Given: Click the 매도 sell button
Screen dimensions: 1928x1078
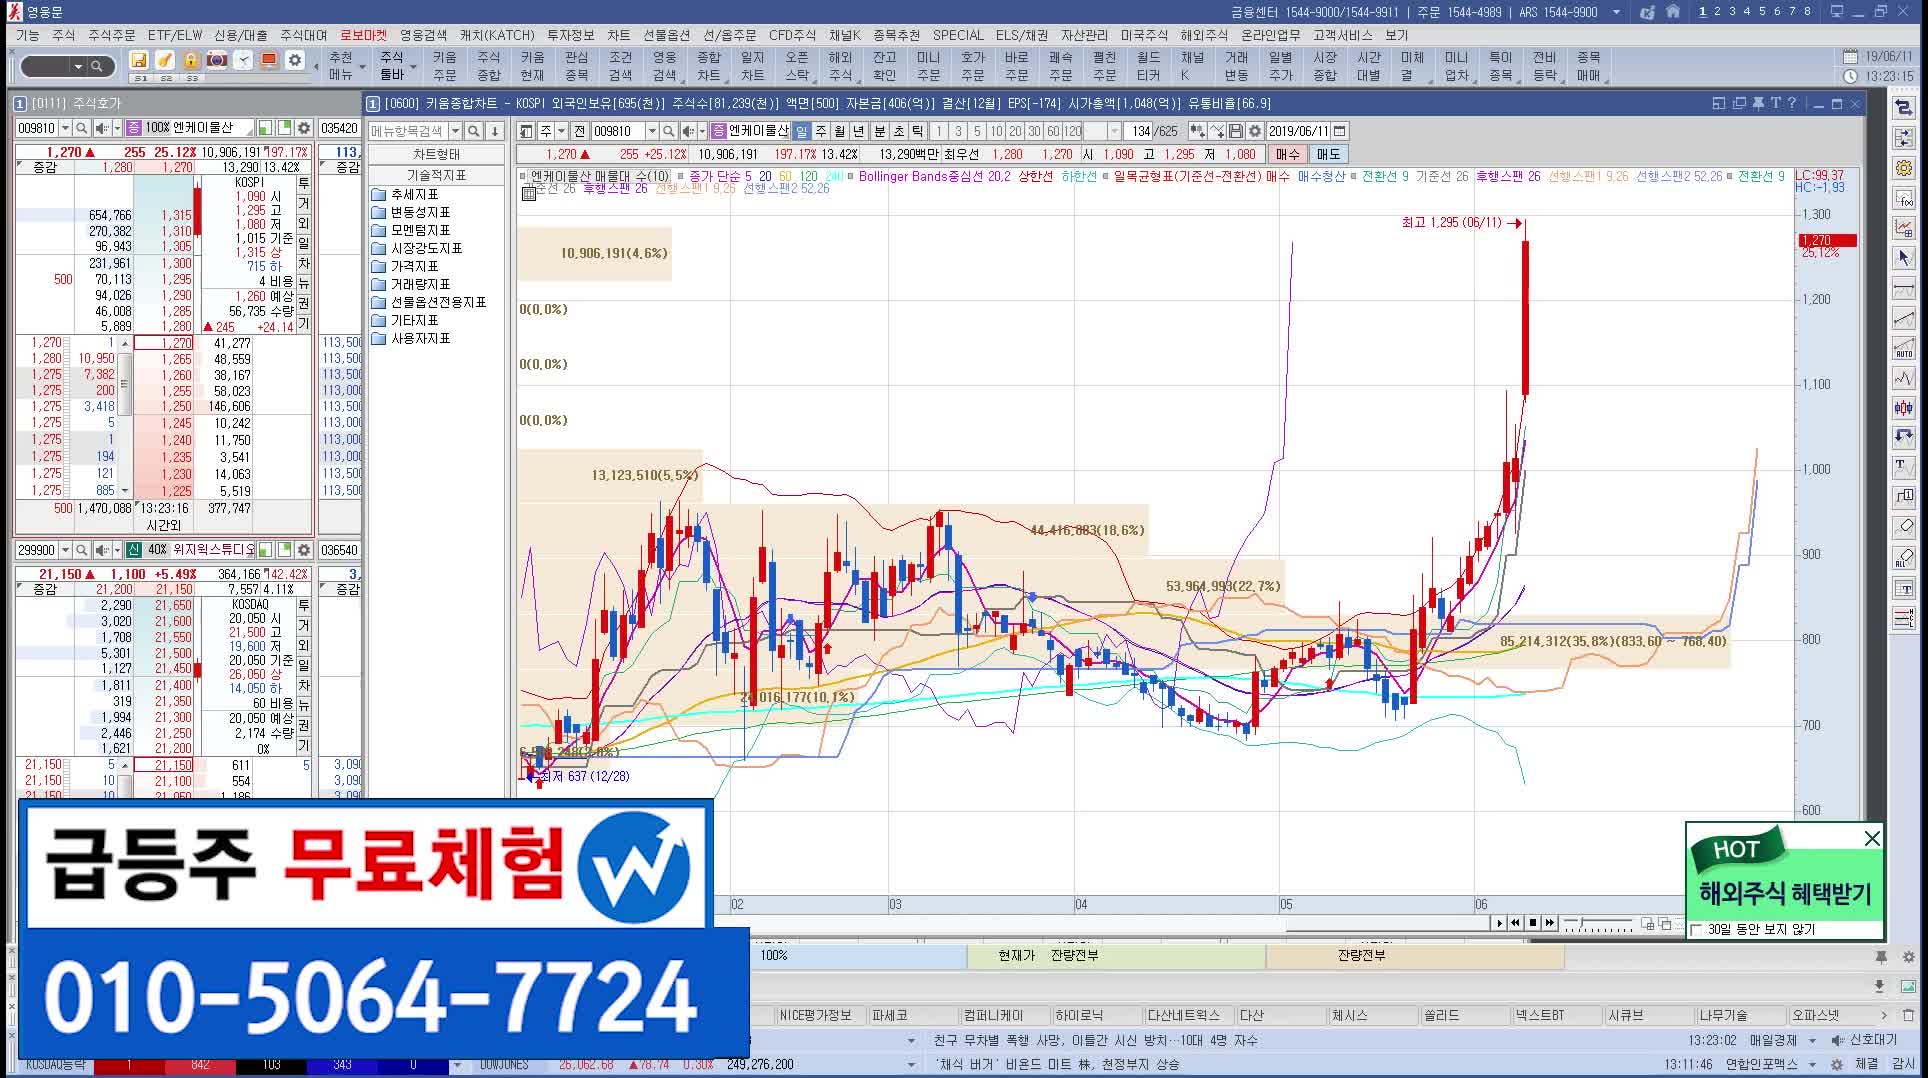Looking at the screenshot, I should 1328,154.
